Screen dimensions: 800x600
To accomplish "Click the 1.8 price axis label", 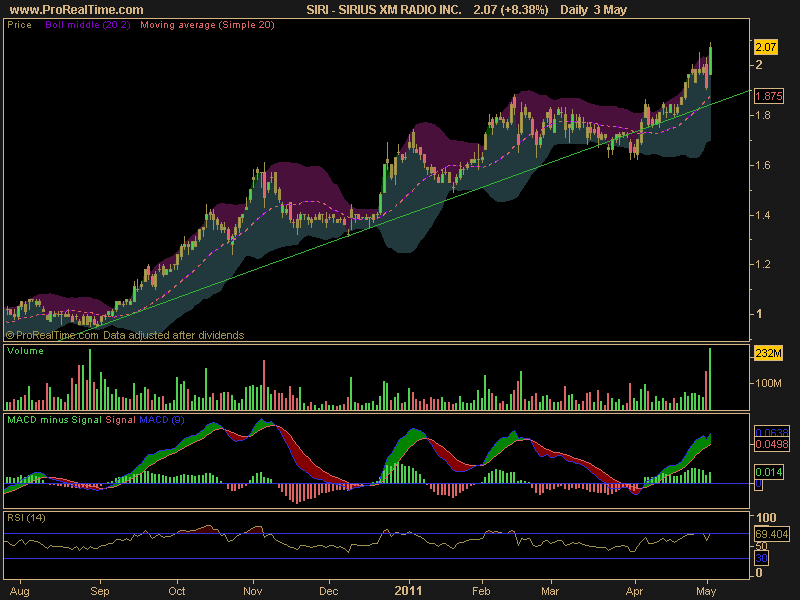I will point(763,115).
